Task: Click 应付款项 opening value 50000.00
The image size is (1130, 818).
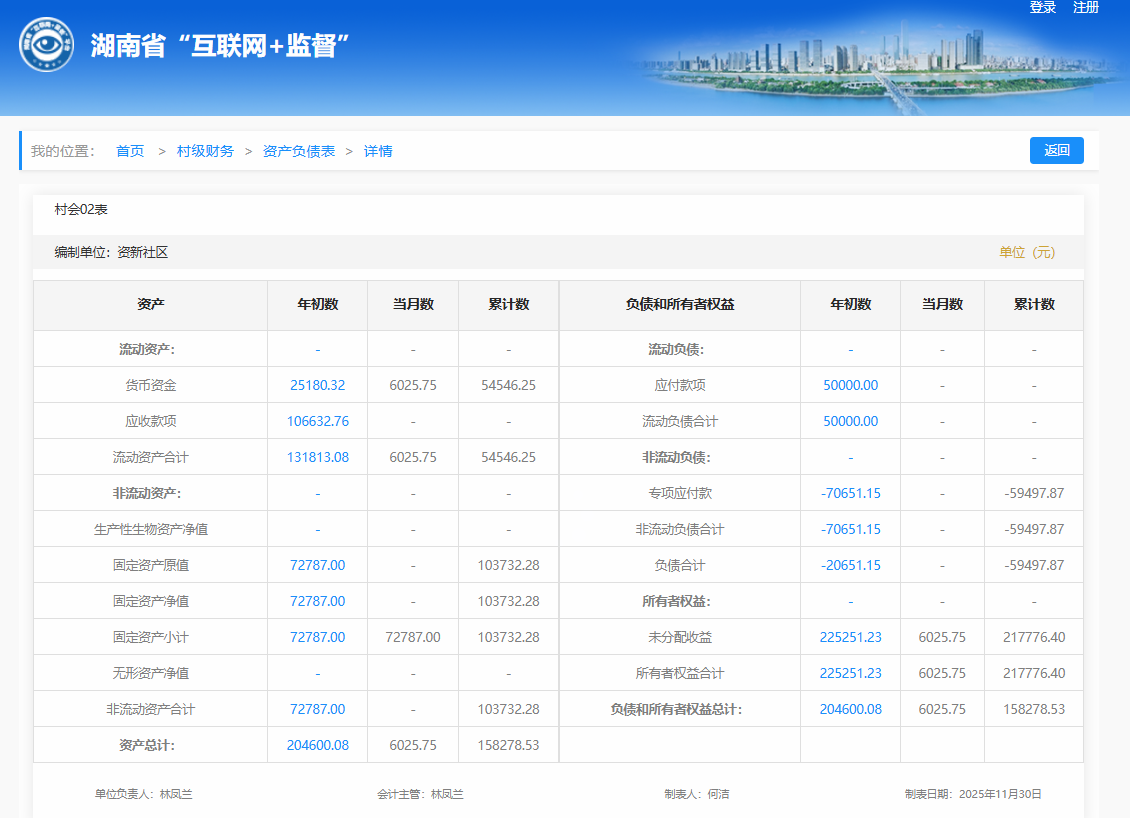Action: [x=850, y=385]
